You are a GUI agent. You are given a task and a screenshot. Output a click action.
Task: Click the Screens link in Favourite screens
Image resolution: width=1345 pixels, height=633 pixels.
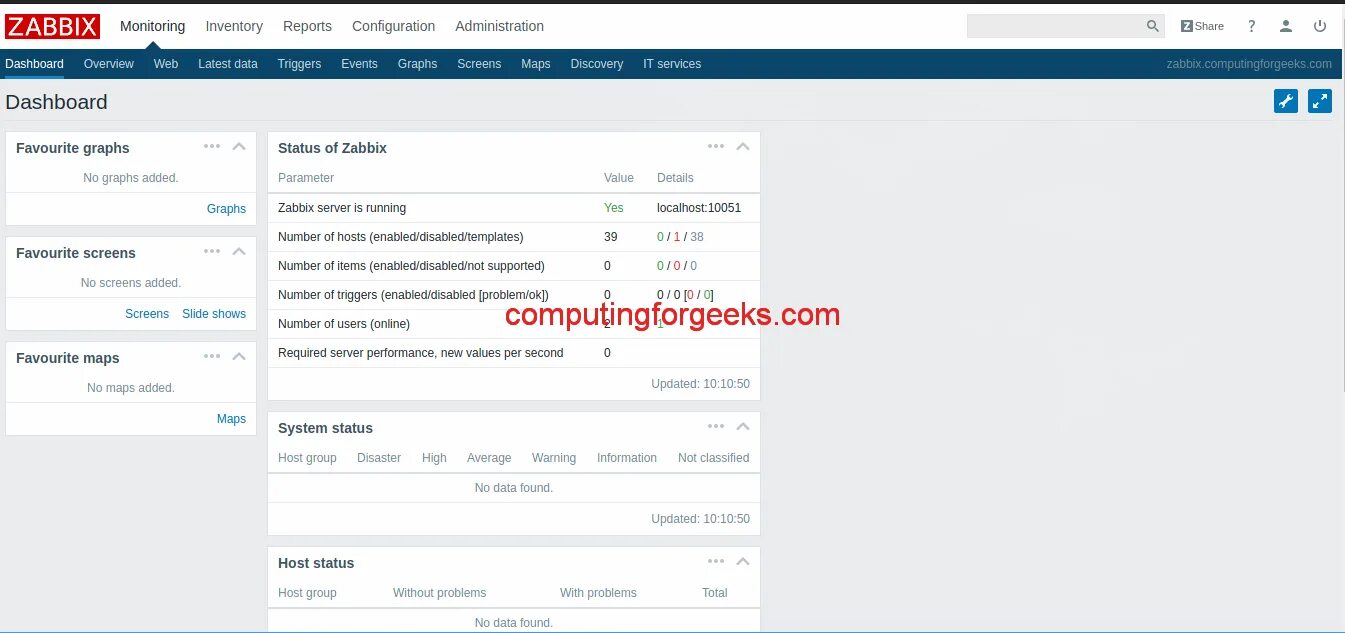147,314
